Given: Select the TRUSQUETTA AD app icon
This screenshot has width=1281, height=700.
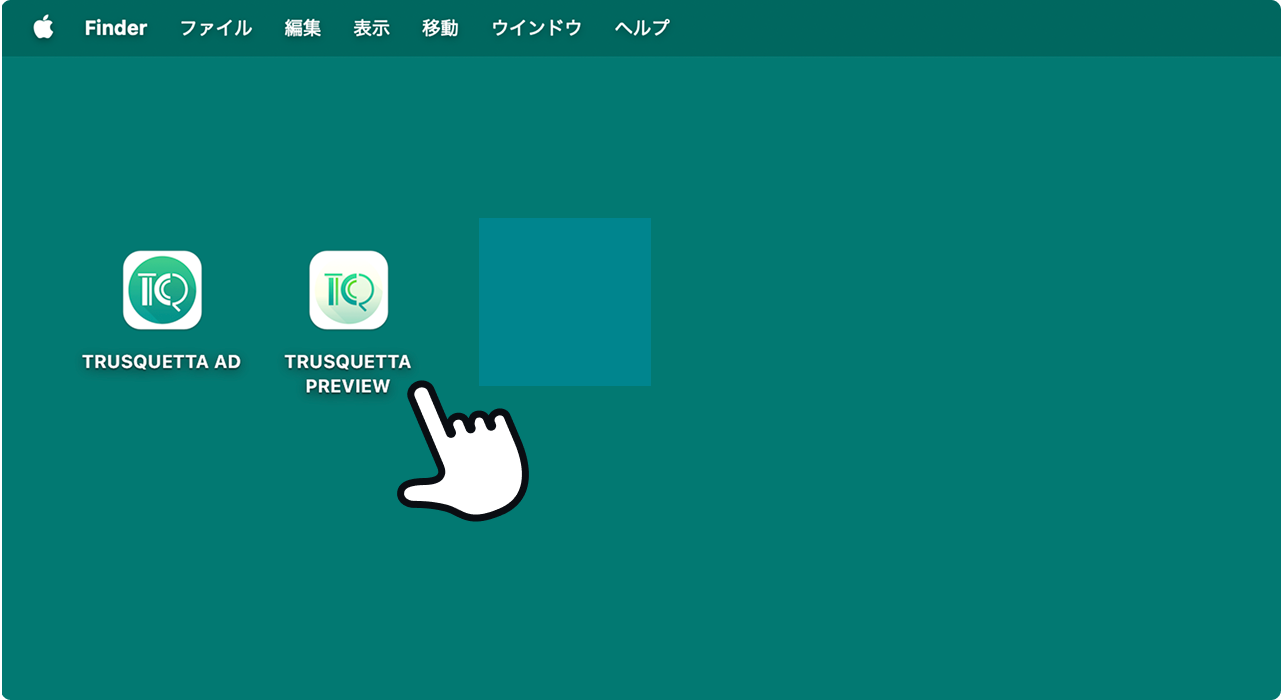Looking at the screenshot, I should (x=162, y=290).
